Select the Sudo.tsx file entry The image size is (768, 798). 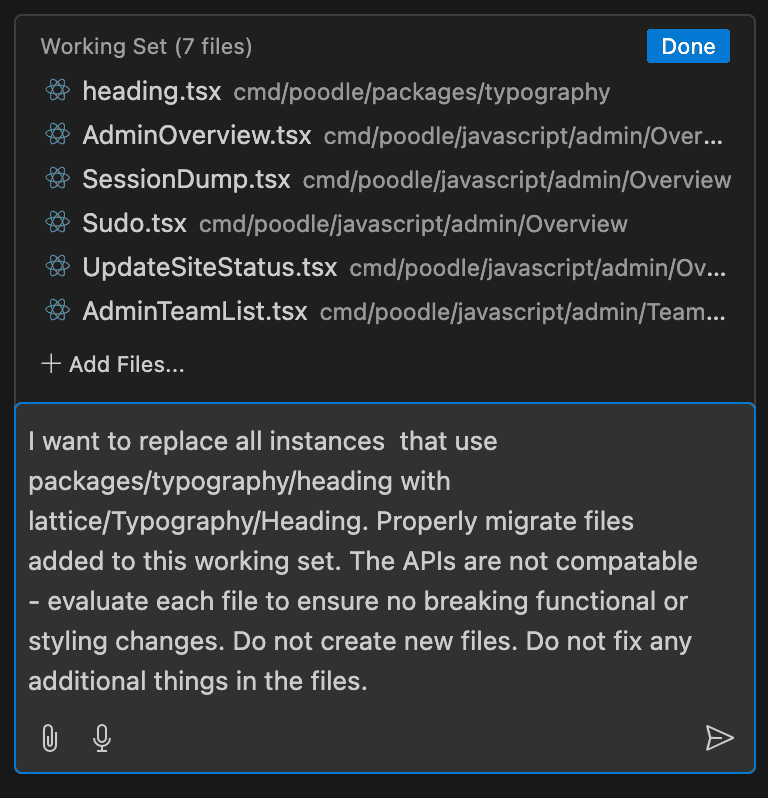click(x=134, y=223)
